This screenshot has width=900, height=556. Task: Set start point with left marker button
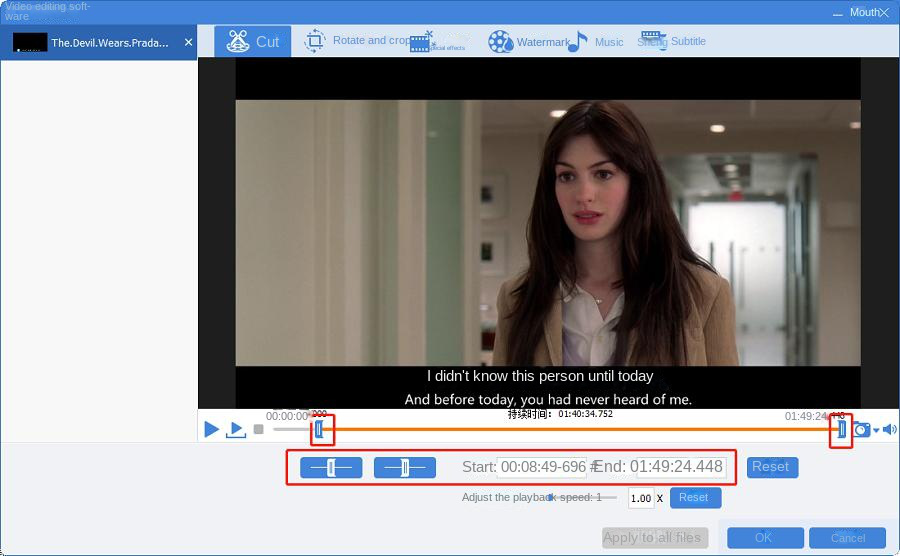(331, 468)
